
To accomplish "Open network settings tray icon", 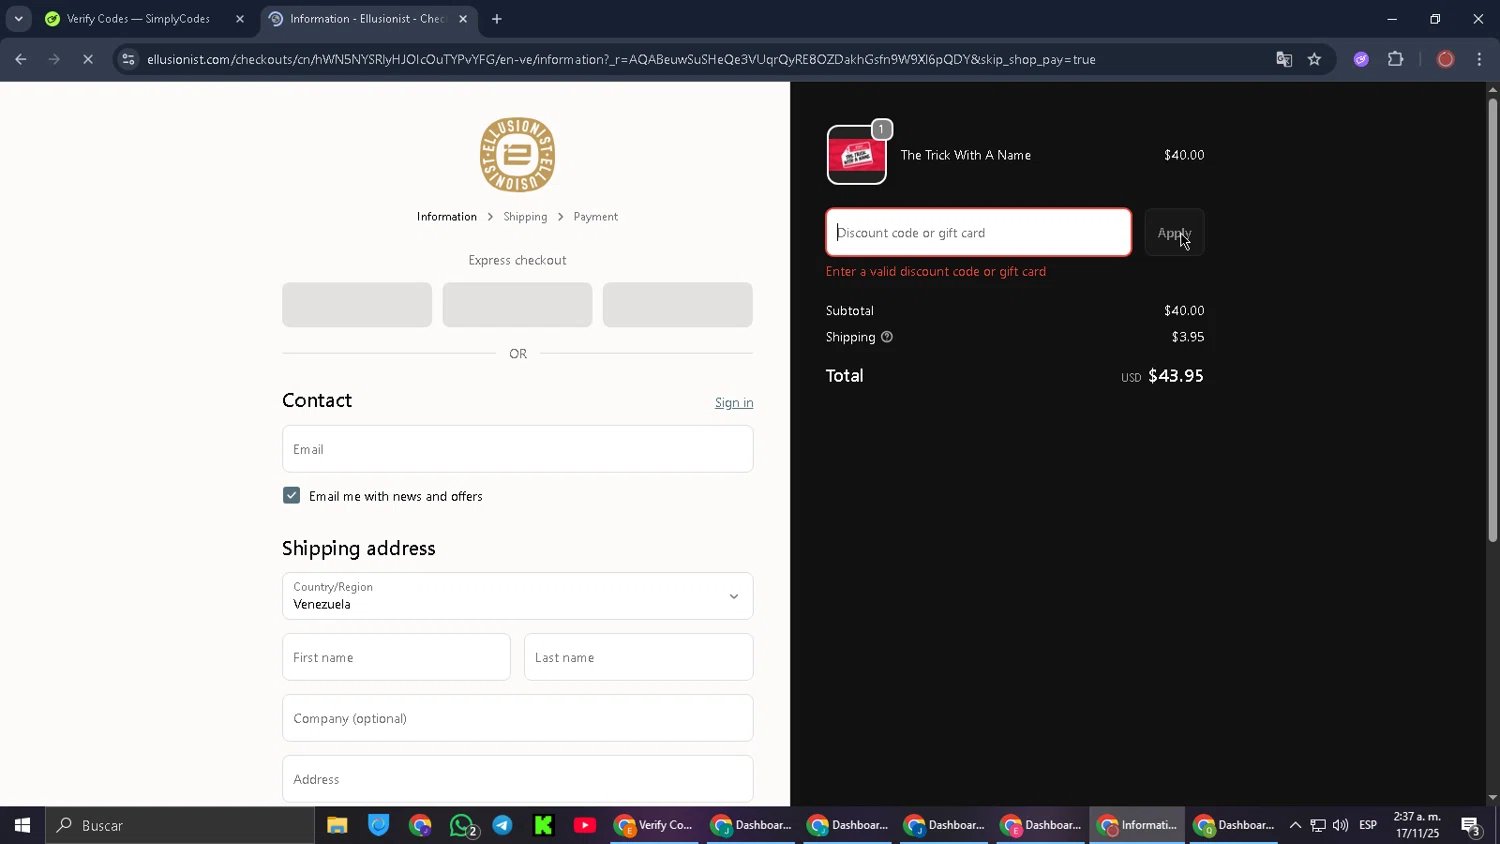I will (1318, 826).
